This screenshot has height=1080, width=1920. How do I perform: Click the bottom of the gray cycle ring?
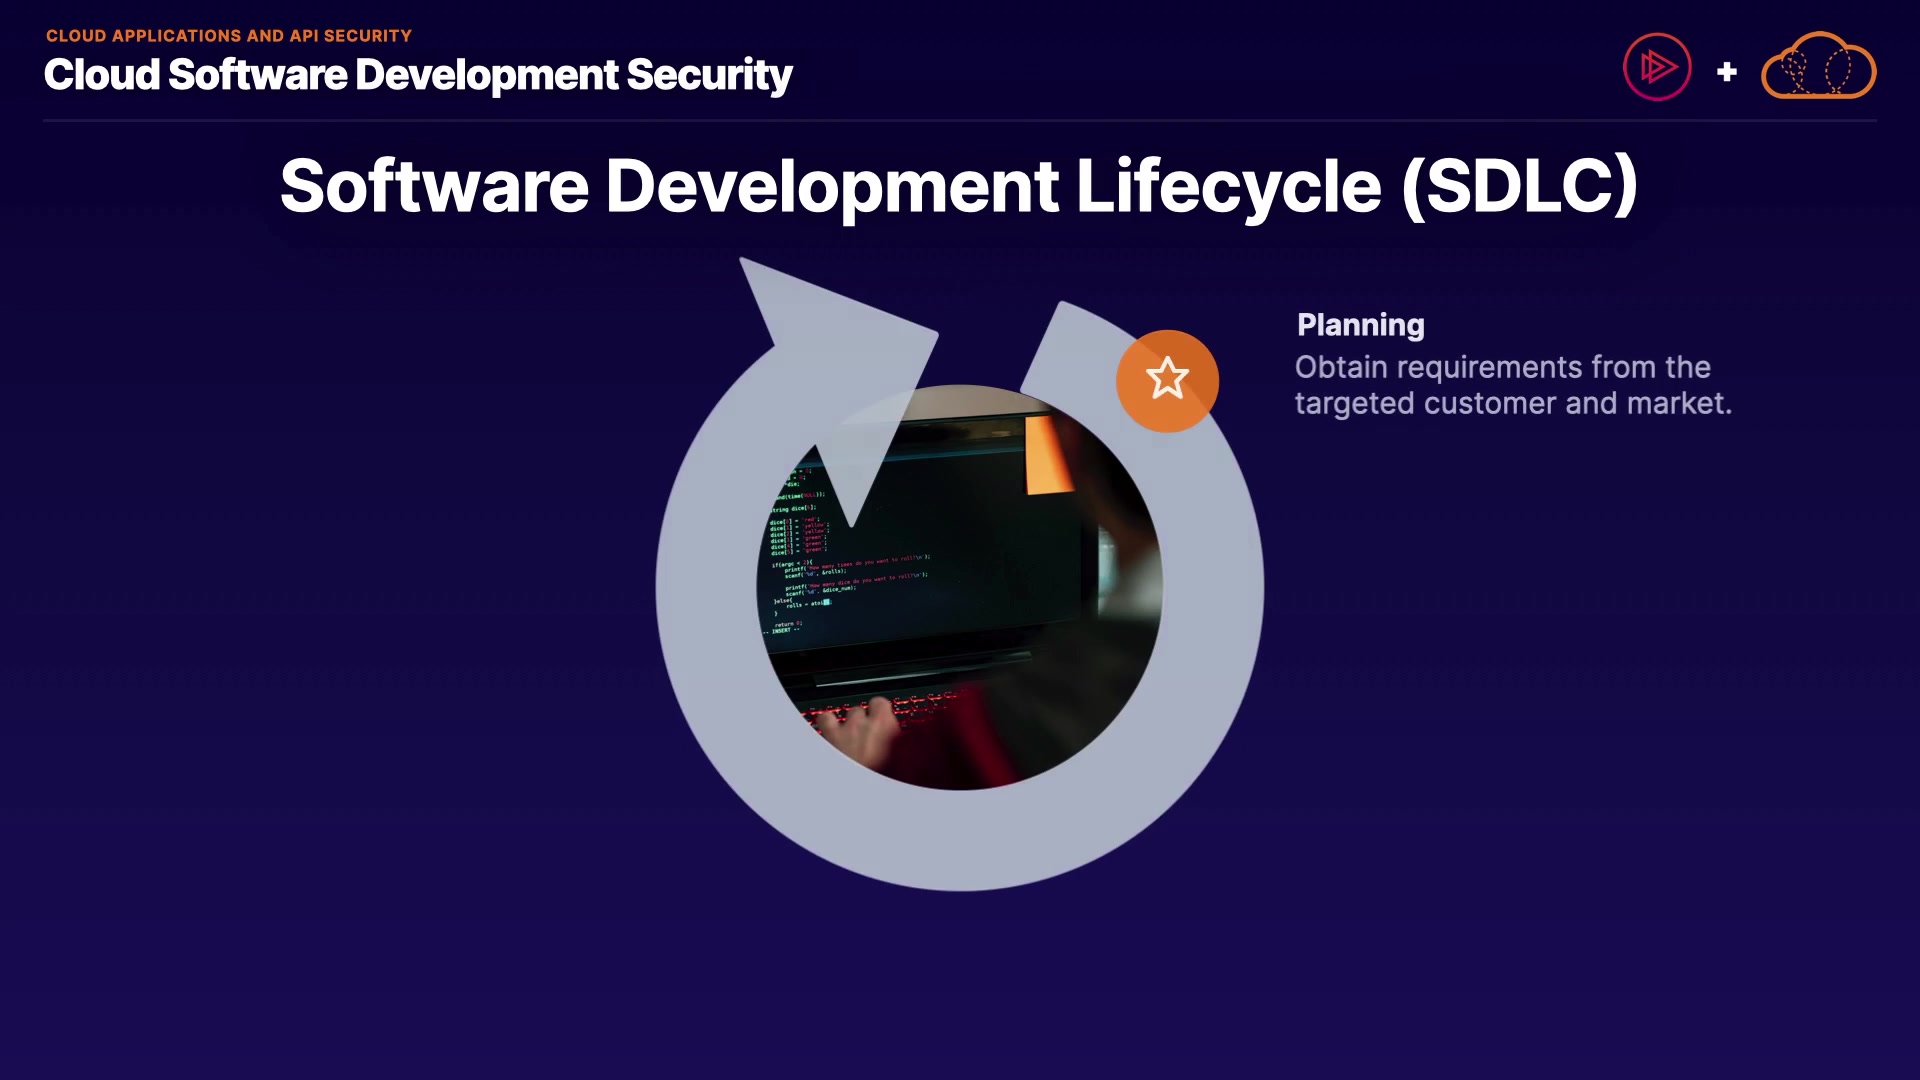960,840
